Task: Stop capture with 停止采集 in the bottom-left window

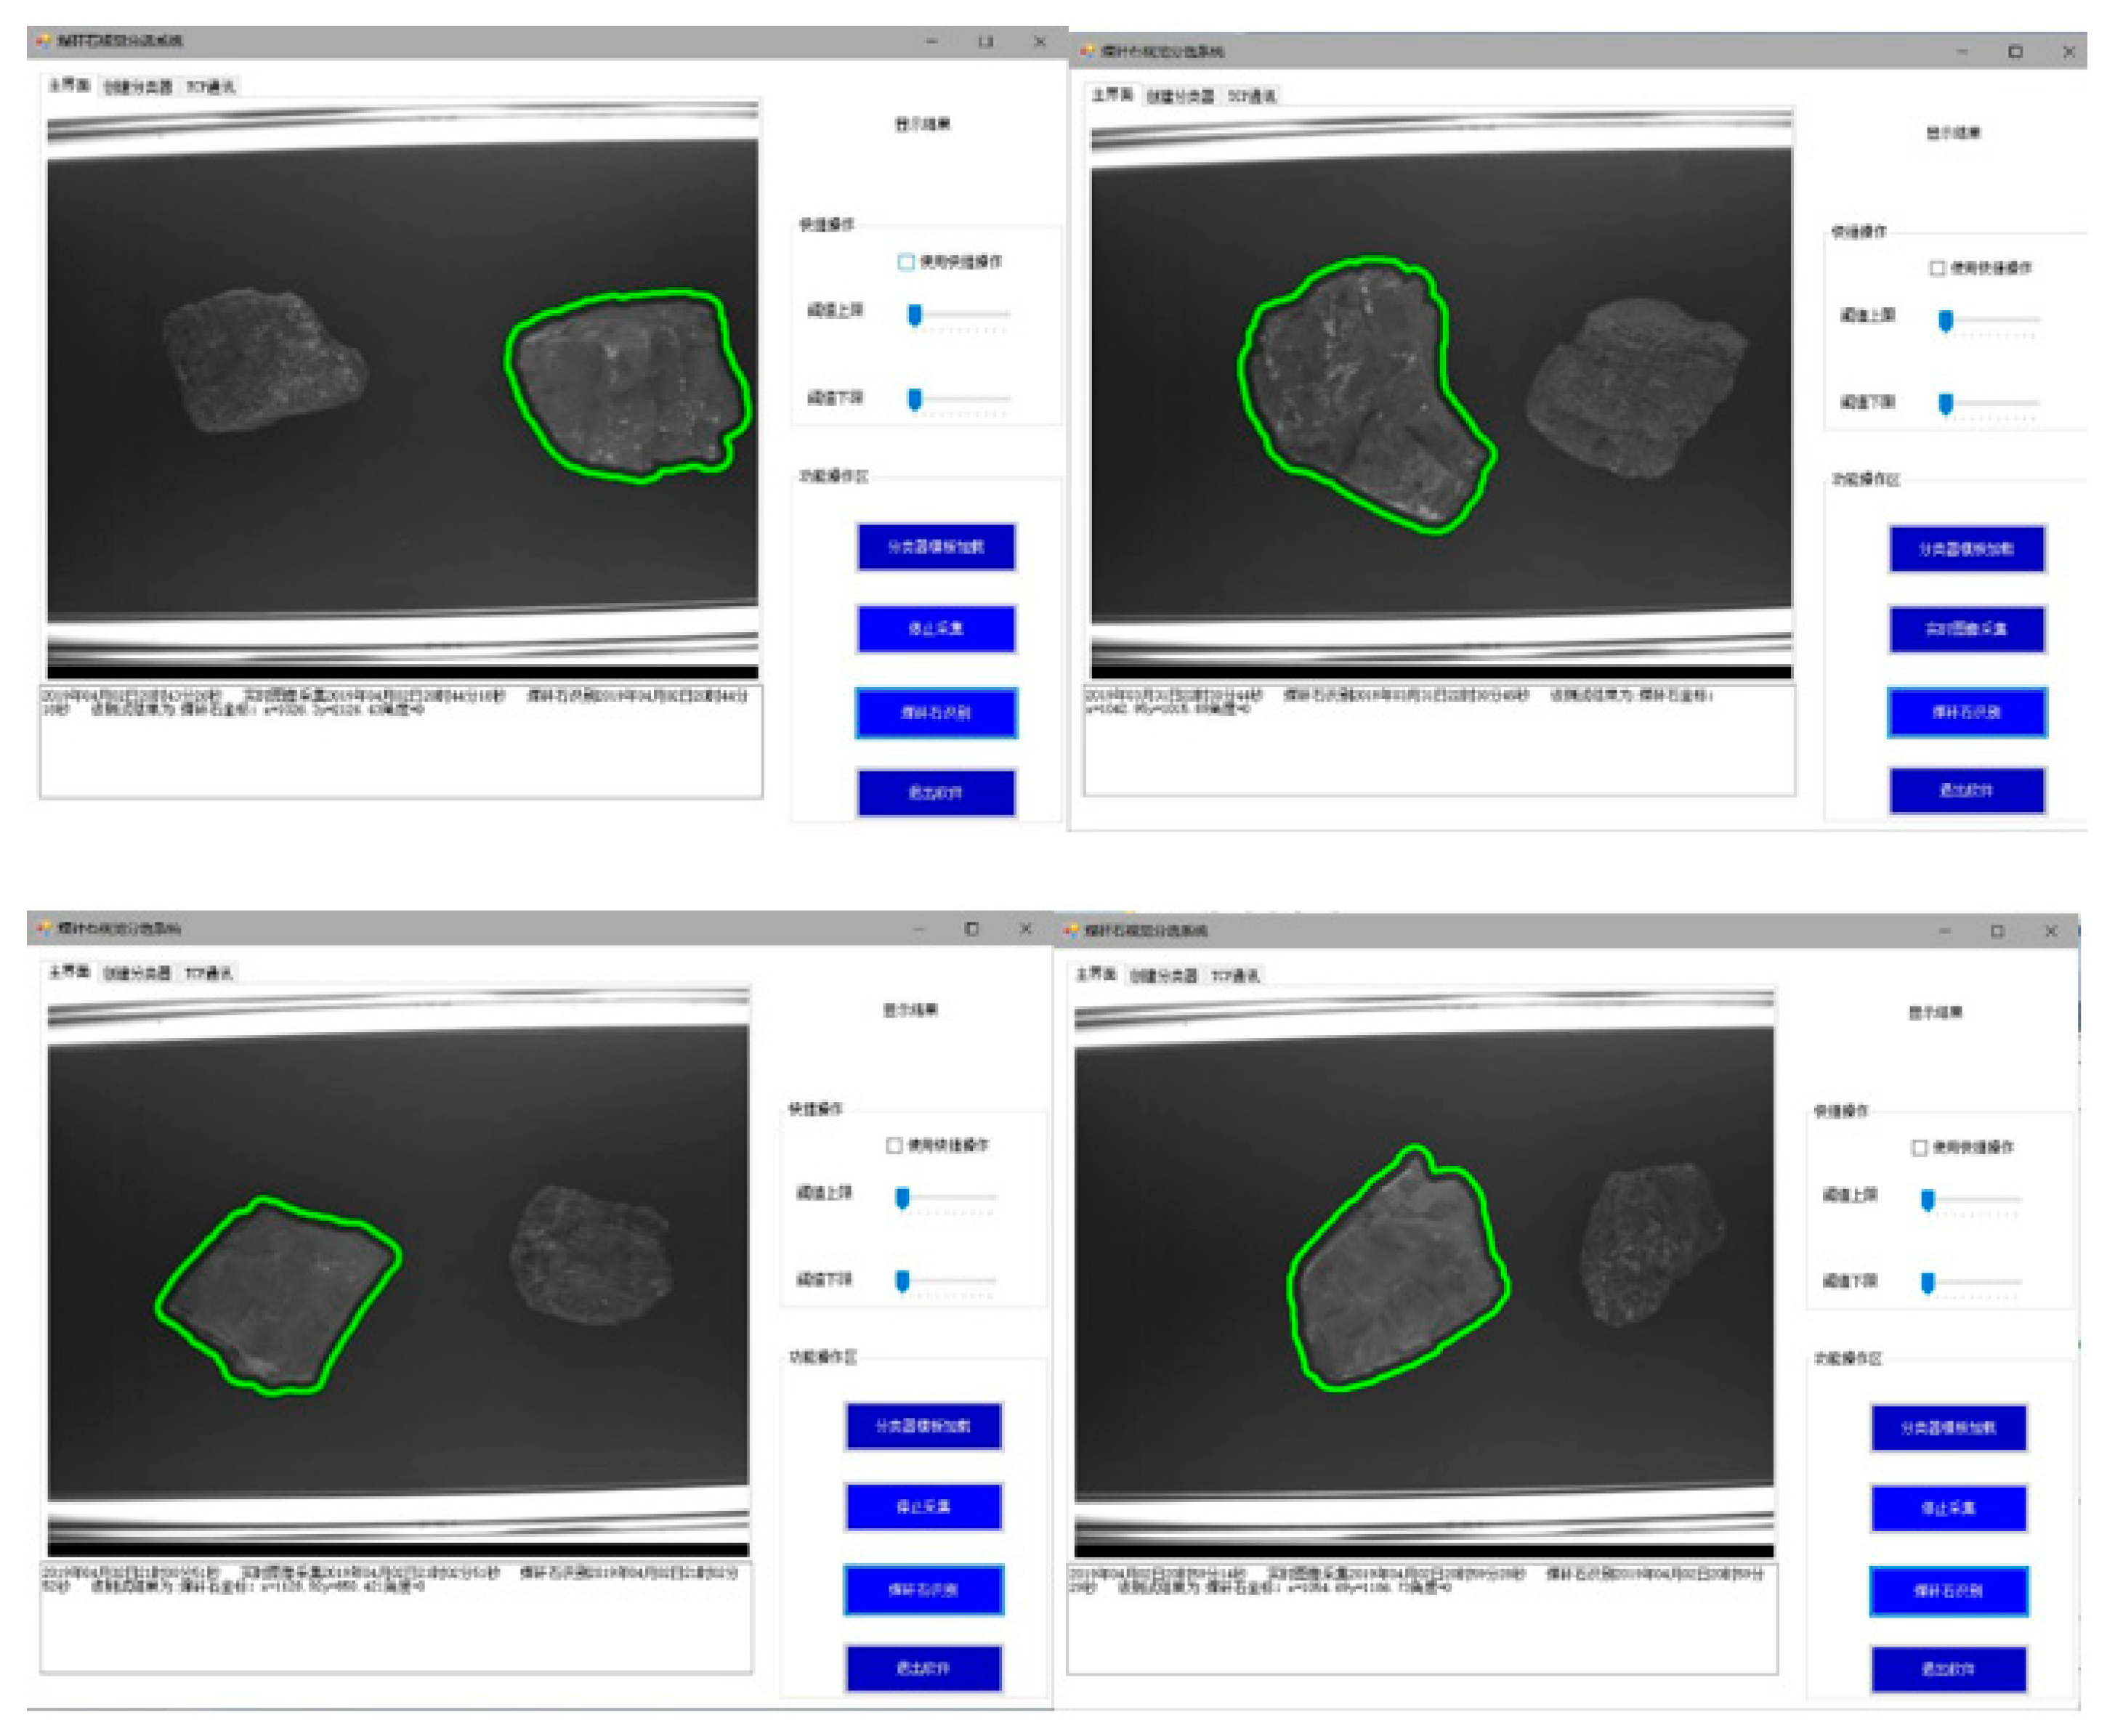Action: [923, 1507]
